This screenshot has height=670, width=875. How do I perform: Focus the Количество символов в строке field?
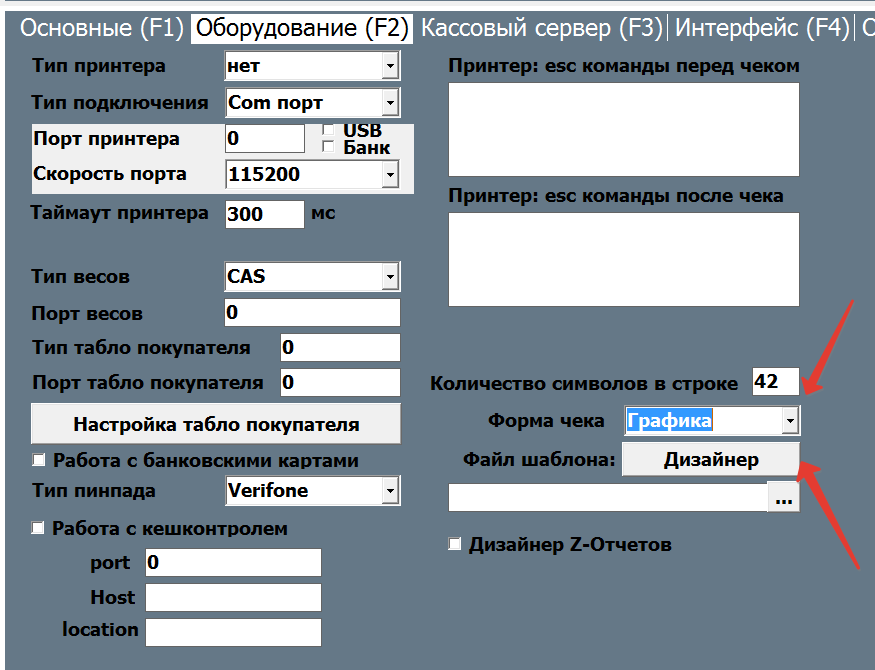tap(775, 382)
